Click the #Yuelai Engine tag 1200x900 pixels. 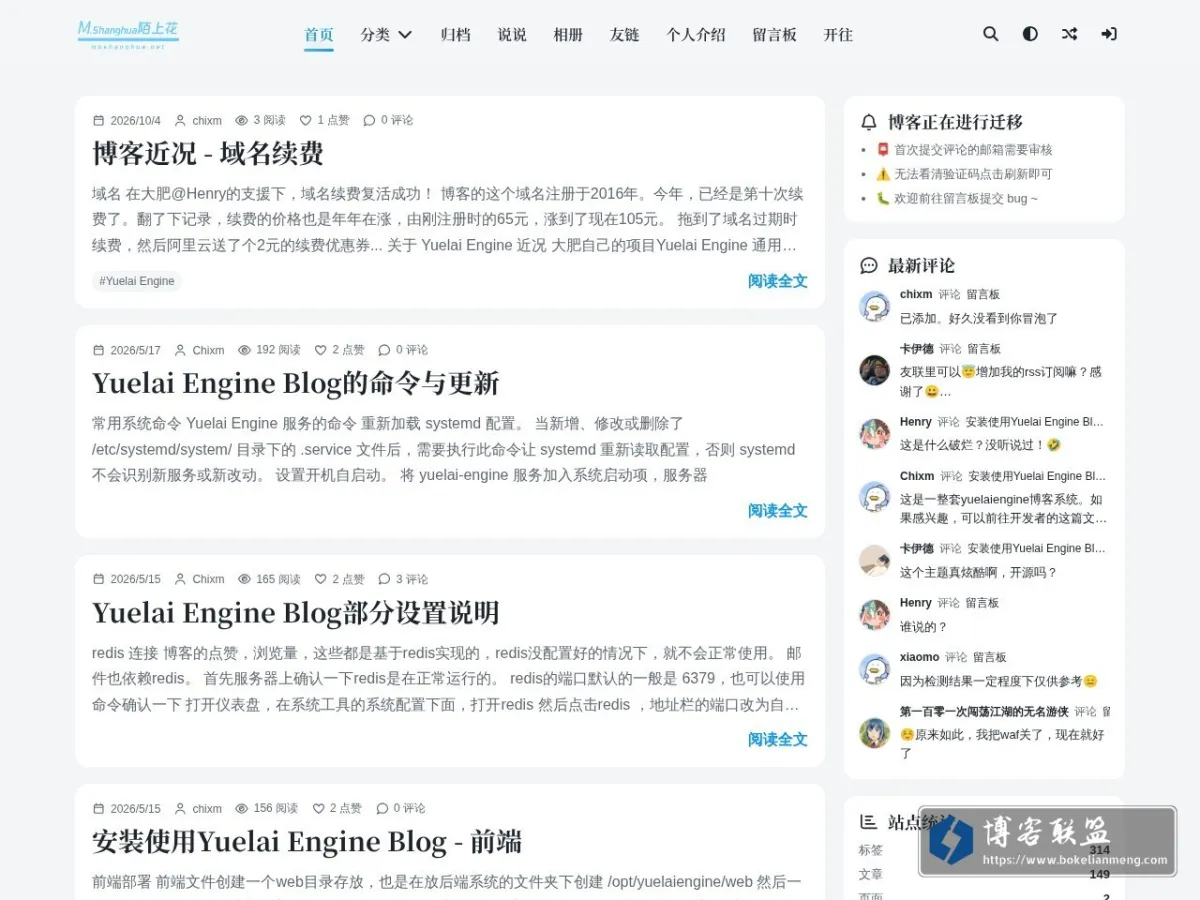pyautogui.click(x=137, y=281)
